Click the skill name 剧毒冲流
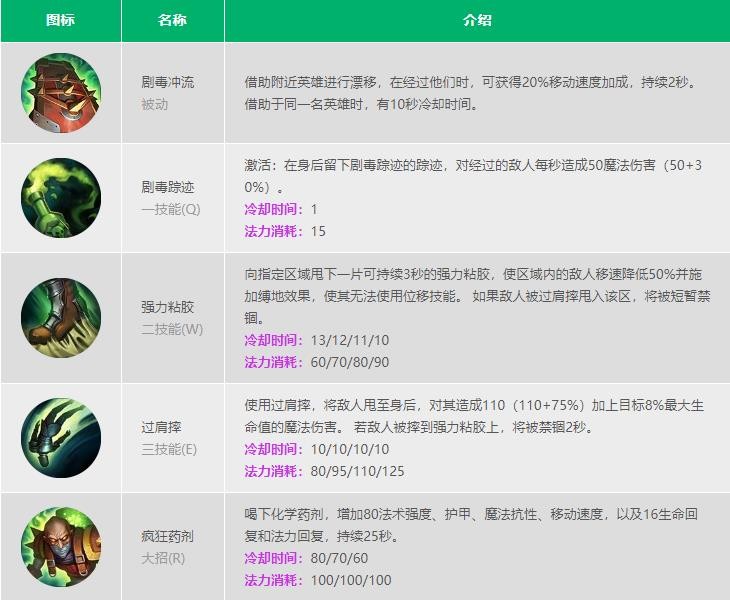 pyautogui.click(x=168, y=82)
